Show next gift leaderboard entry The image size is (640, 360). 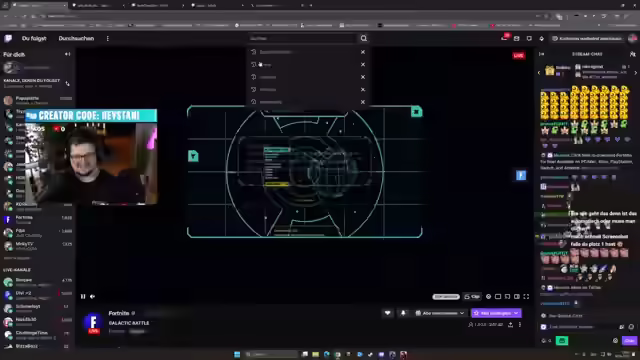coord(636,73)
